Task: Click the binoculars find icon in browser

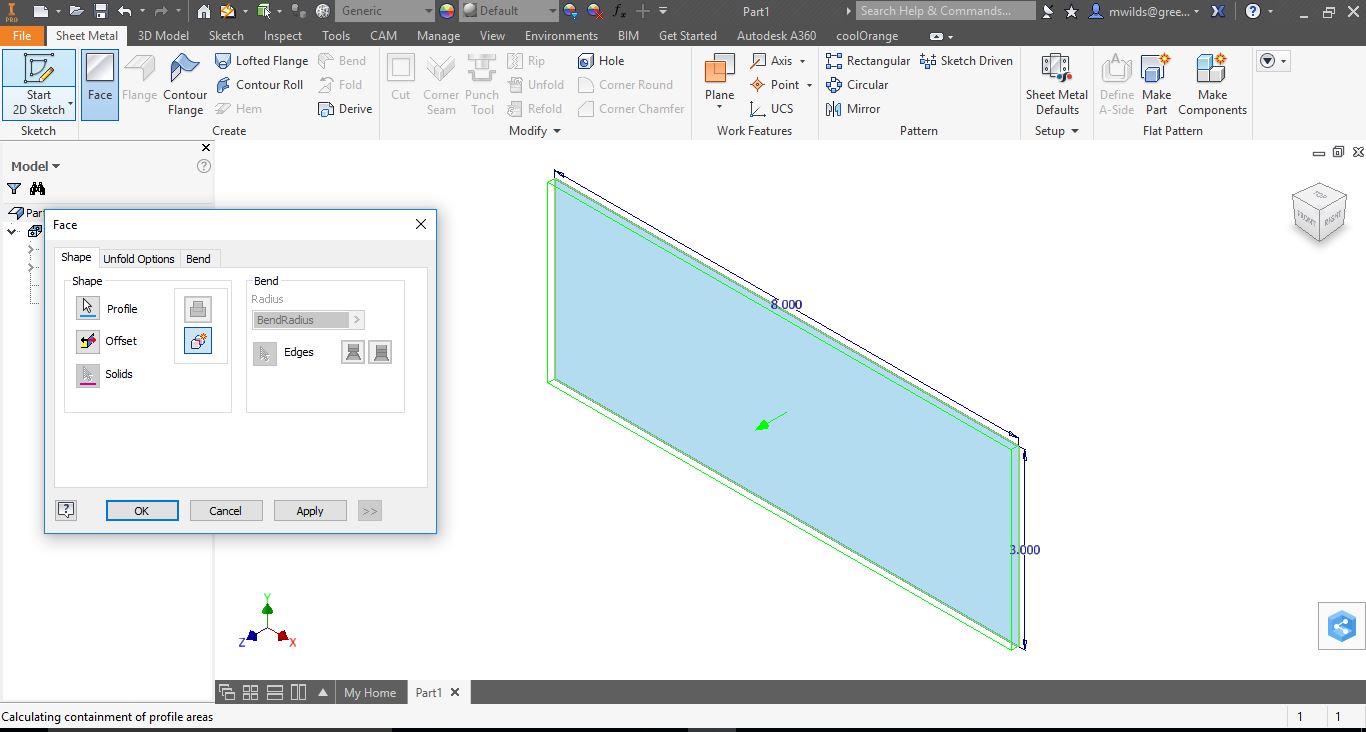Action: [38, 188]
